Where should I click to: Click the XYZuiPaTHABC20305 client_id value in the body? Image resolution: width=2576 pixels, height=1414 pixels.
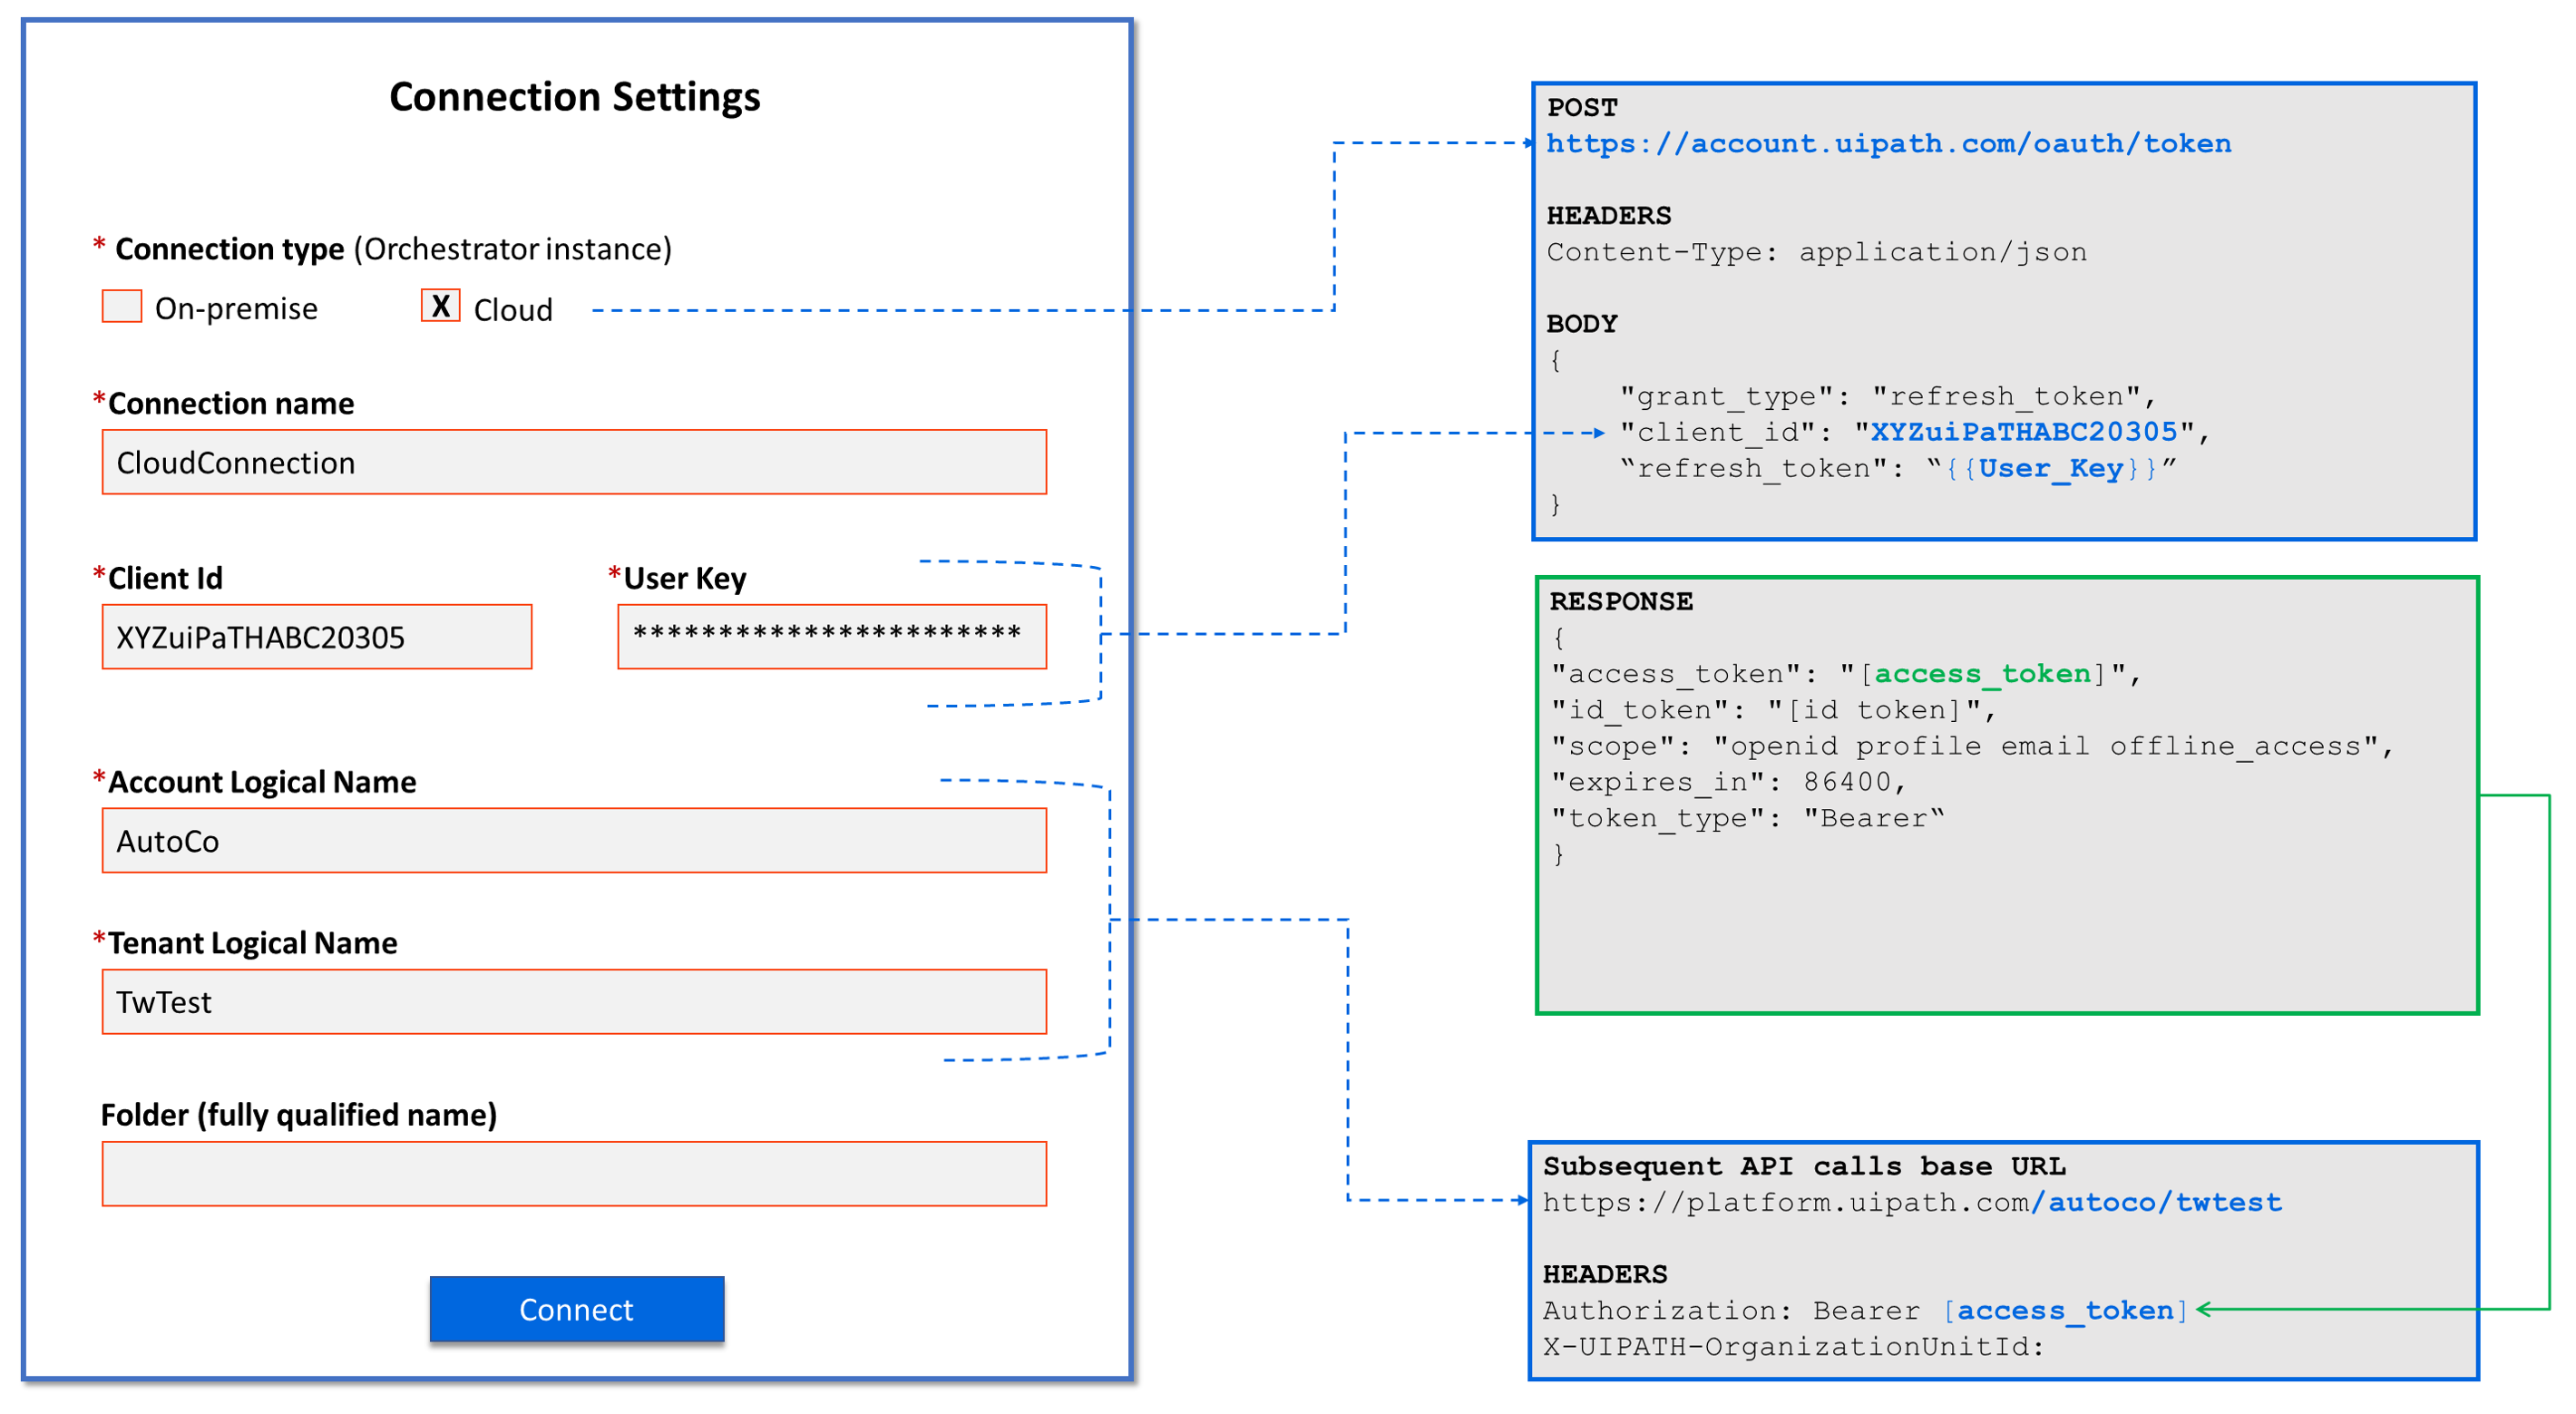[2023, 432]
